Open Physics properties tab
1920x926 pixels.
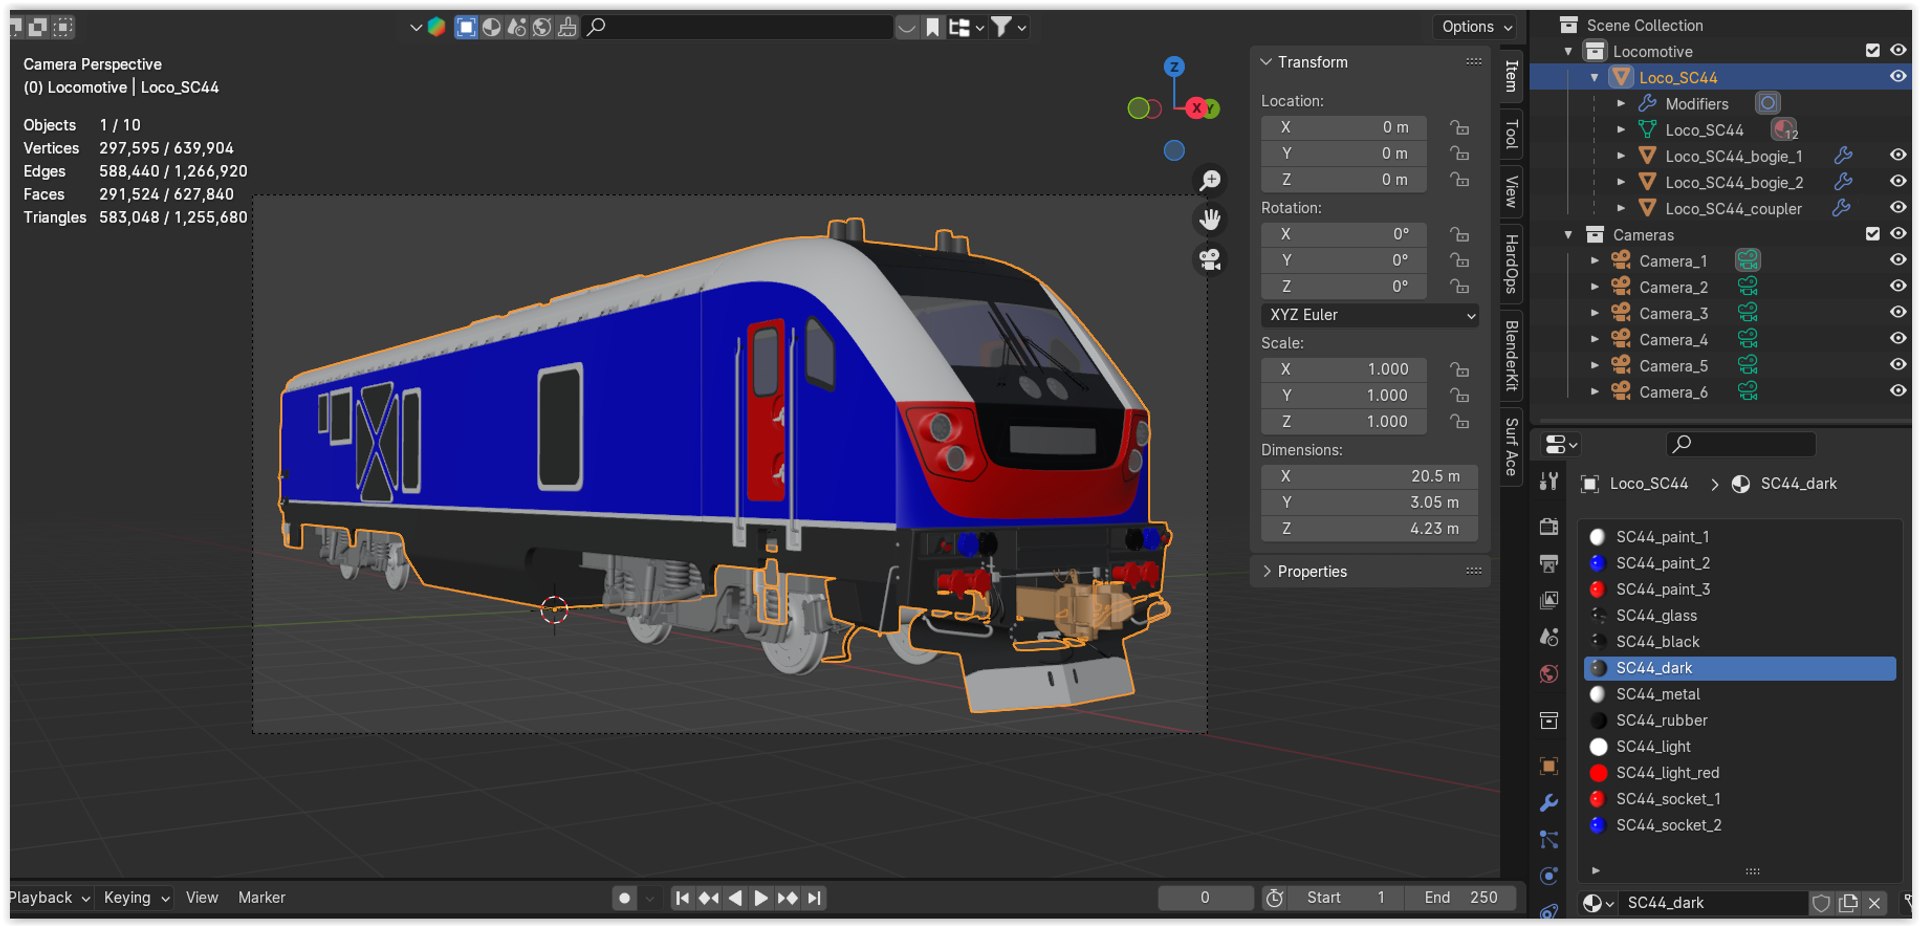point(1549,876)
